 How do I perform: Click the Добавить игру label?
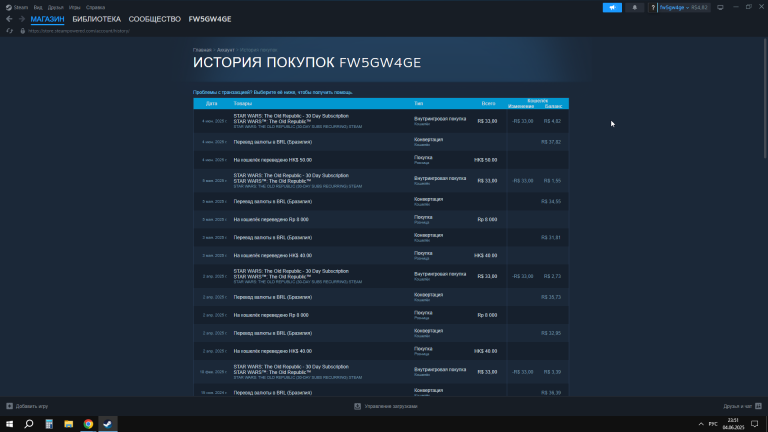coord(32,406)
